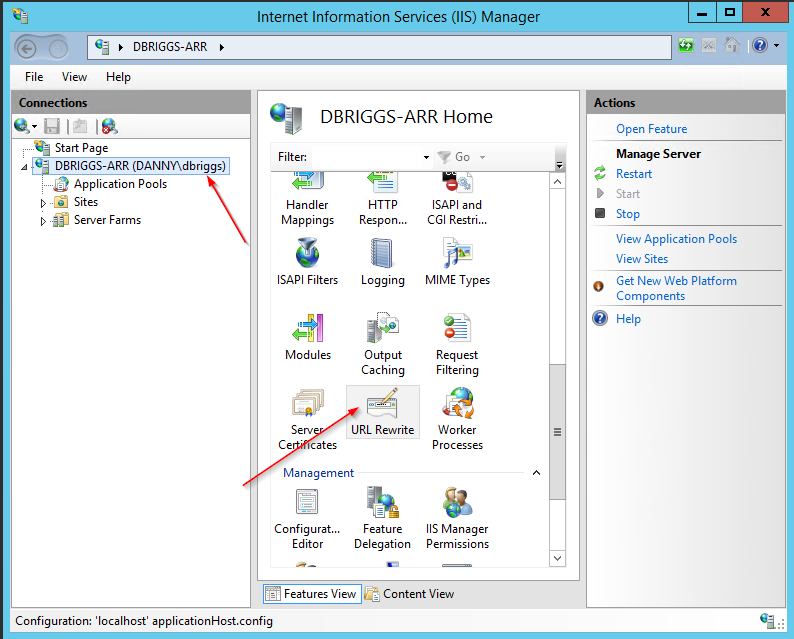Viewport: 794px width, 639px height.
Task: Click the Home toolbar icon
Action: click(x=731, y=46)
